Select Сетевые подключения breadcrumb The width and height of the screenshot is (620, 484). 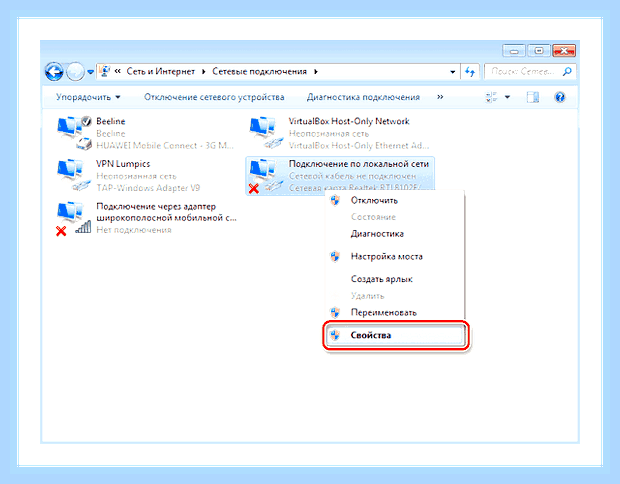coord(259,71)
